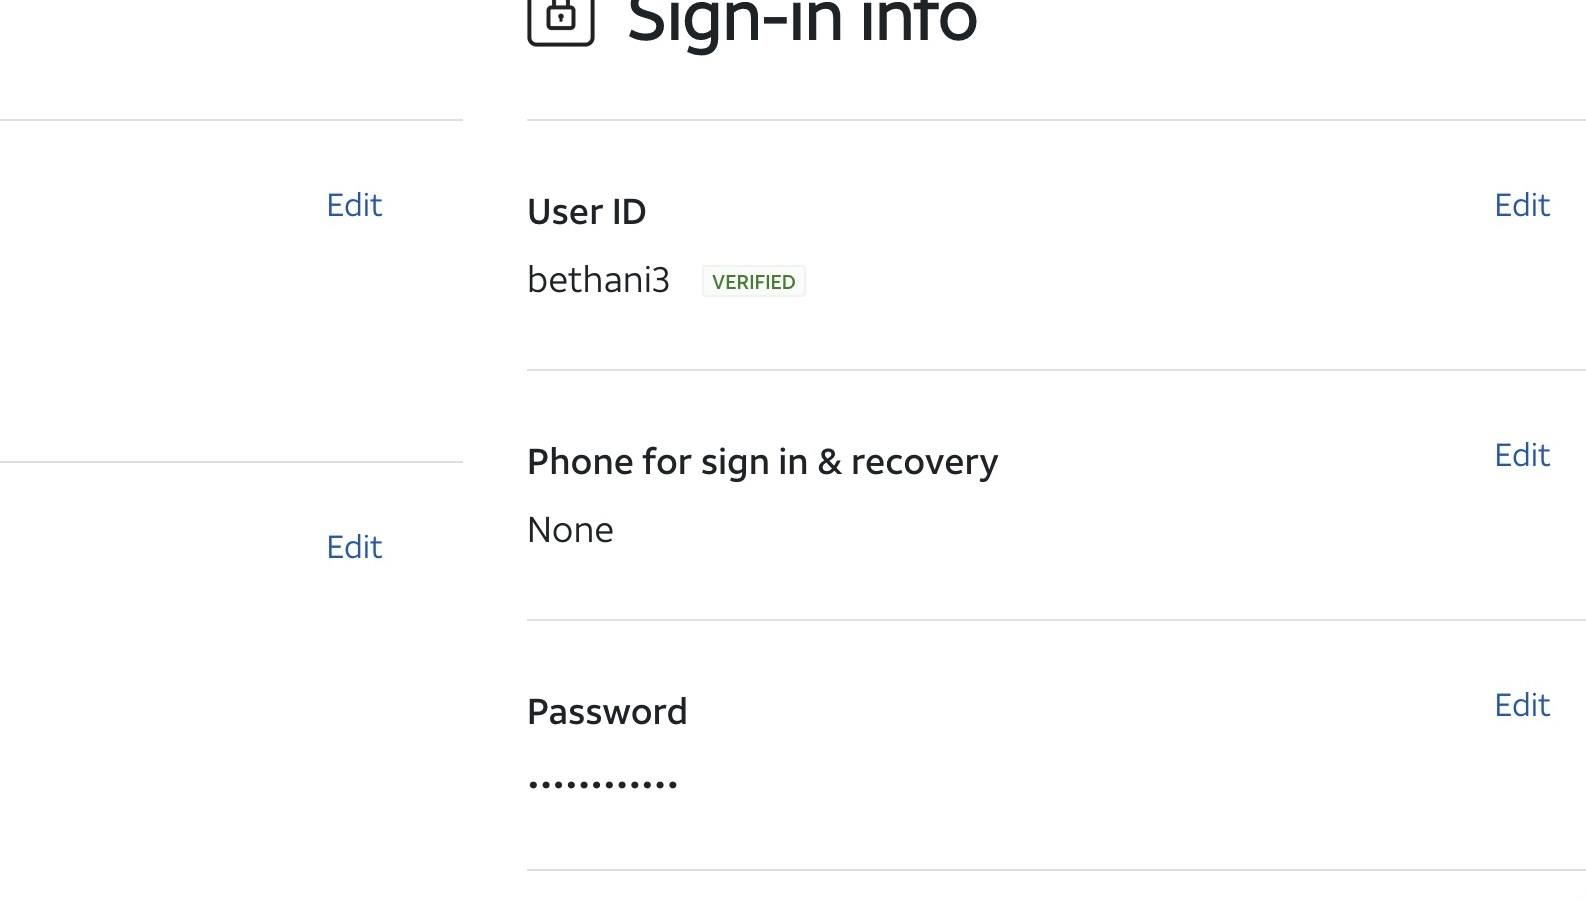Select the User ID label
This screenshot has width=1586, height=911.
point(587,211)
